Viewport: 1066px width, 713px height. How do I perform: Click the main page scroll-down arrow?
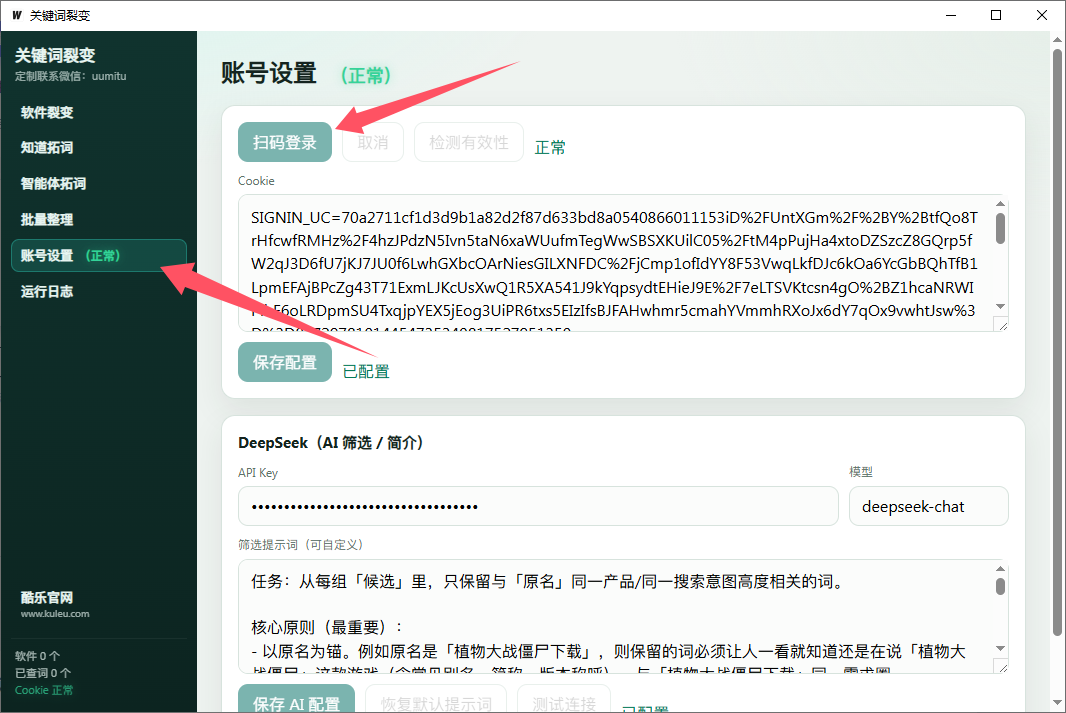[1057, 703]
